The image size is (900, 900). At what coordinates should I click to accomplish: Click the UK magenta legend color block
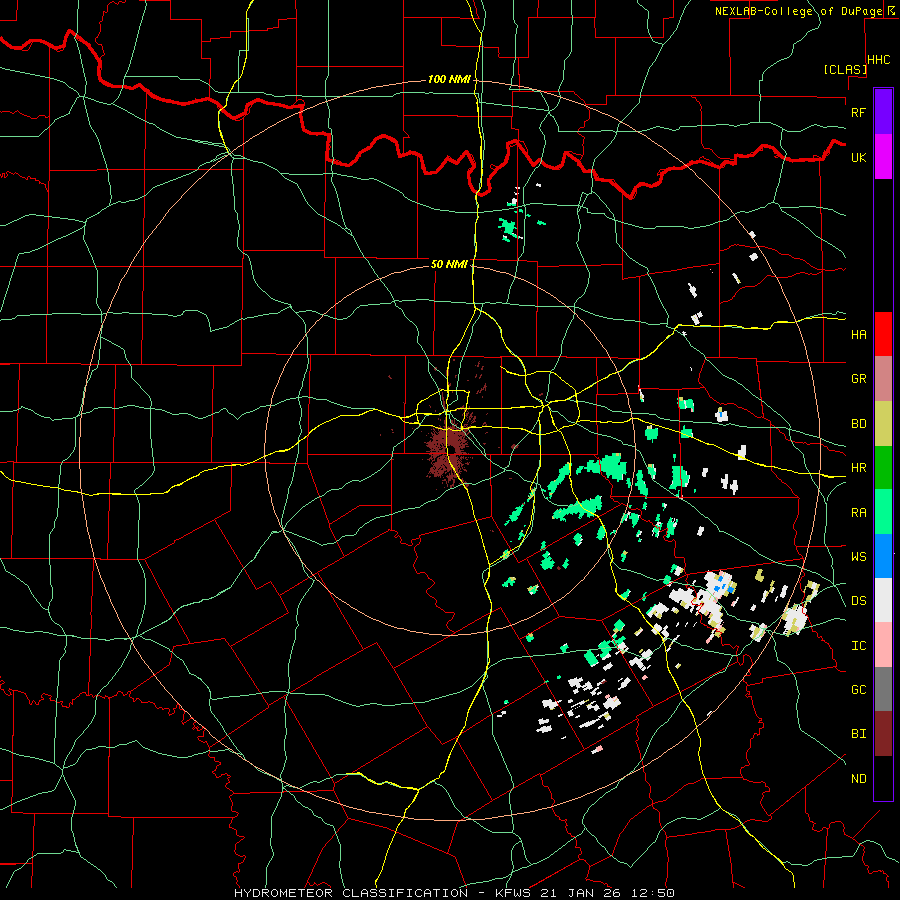click(x=883, y=157)
